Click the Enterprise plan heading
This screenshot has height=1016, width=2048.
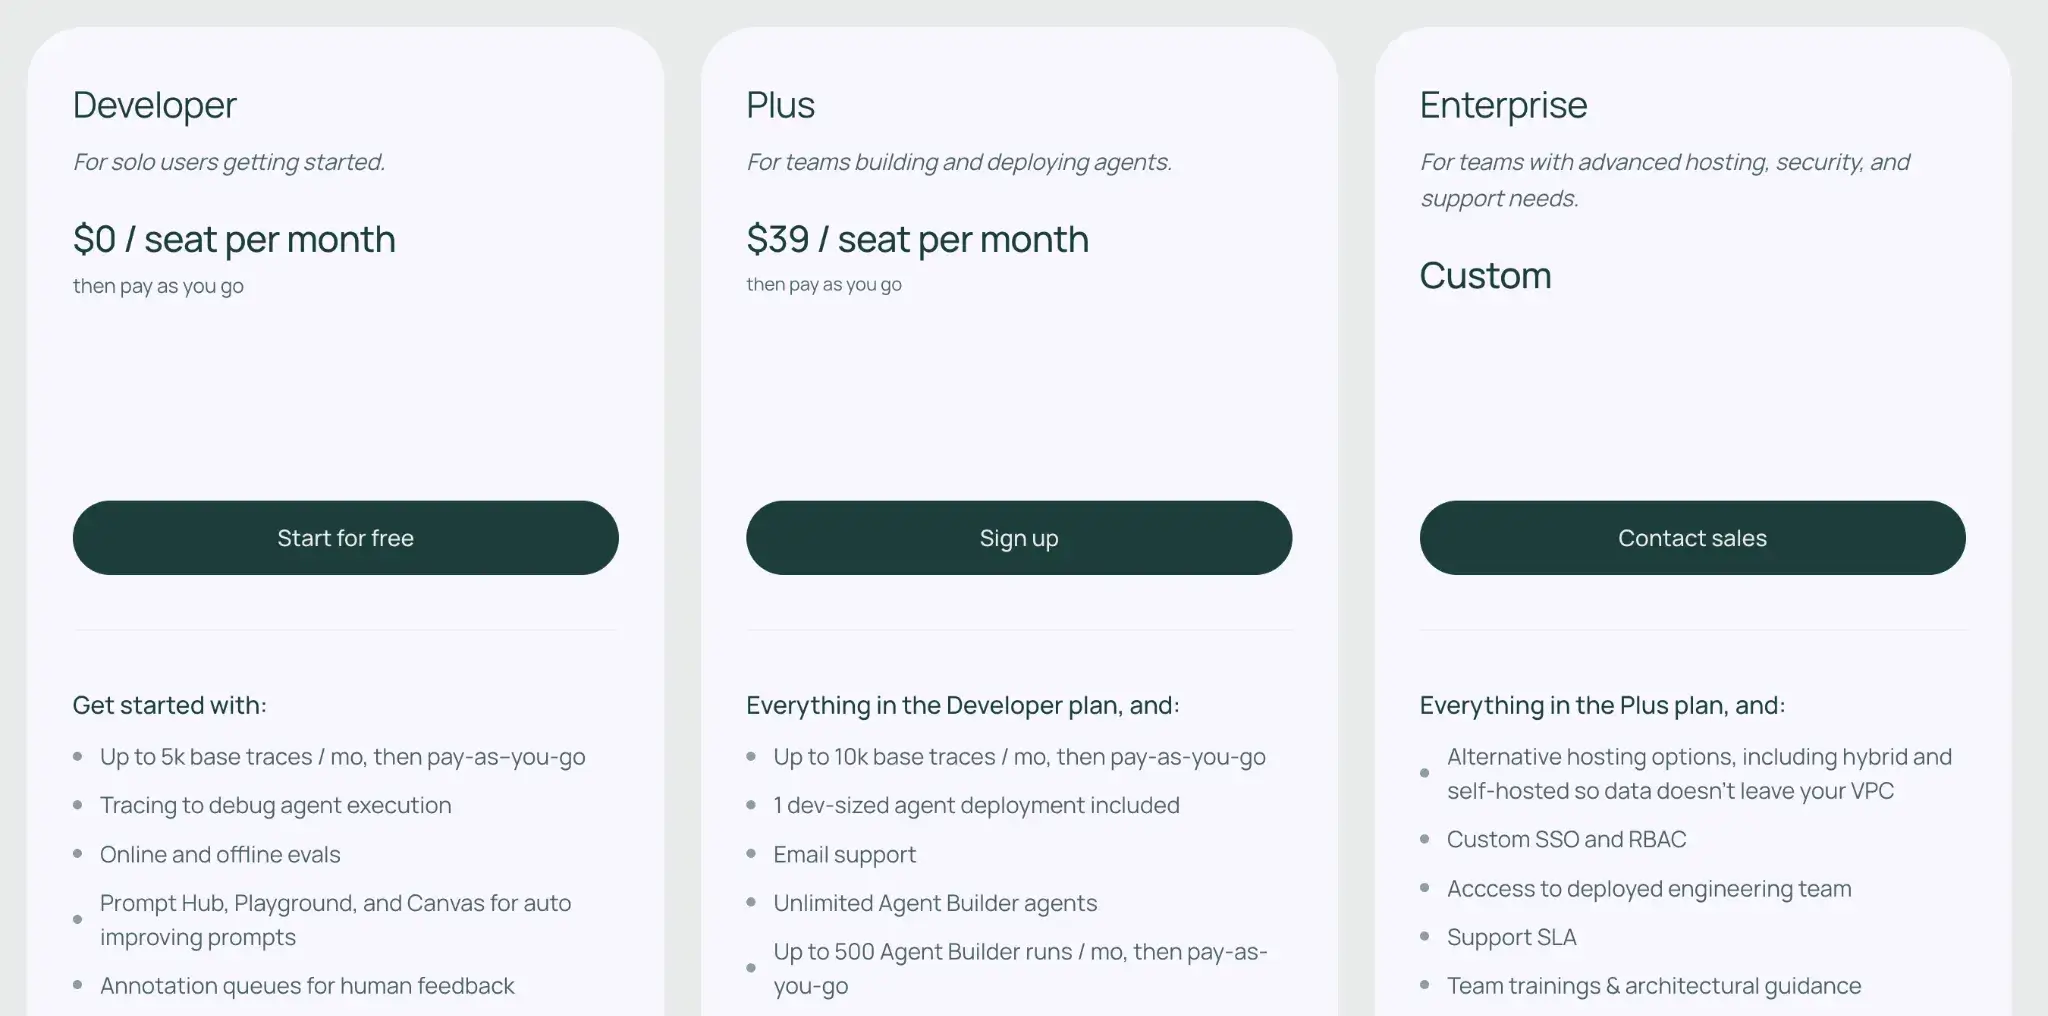[x=1503, y=105]
